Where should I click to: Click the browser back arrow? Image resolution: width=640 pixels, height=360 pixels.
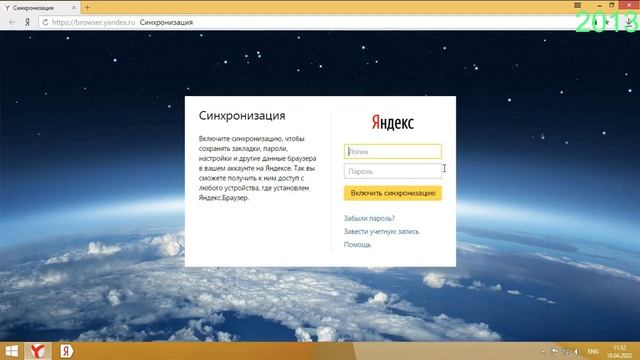tap(12, 22)
